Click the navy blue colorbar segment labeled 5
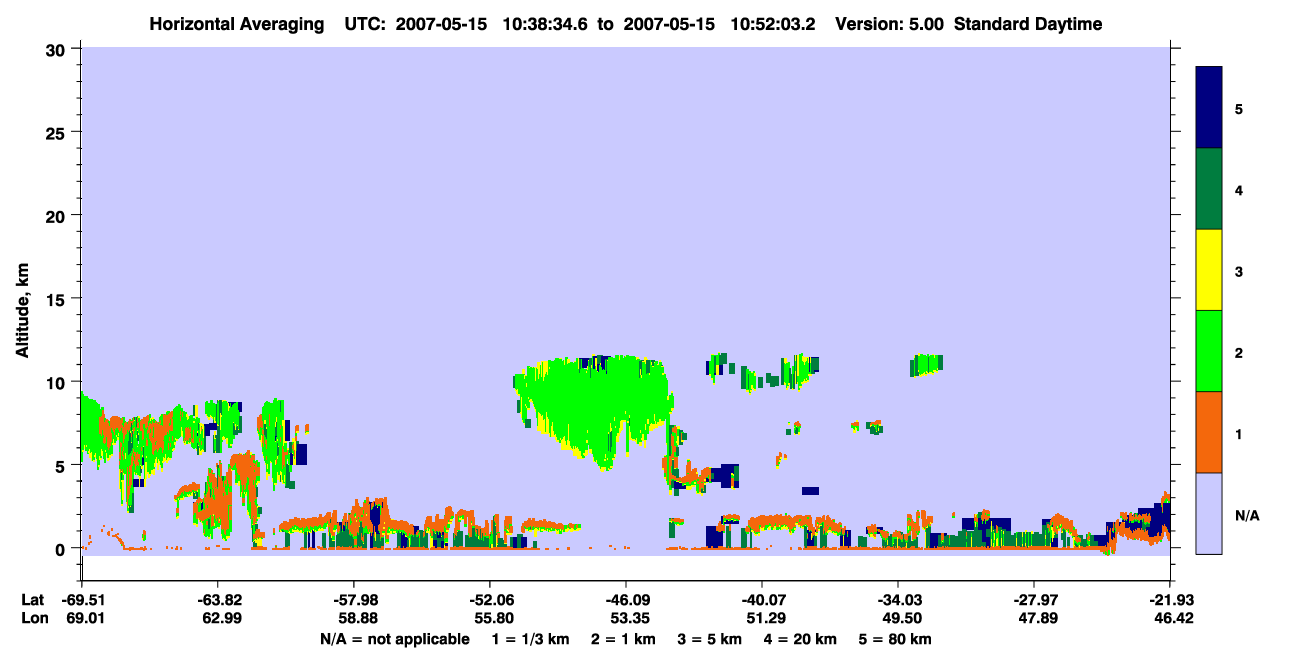This screenshot has width=1300, height=667. [x=1209, y=108]
